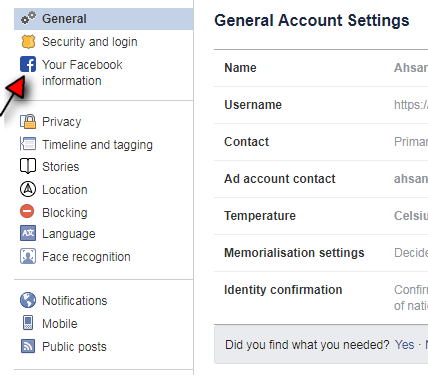The width and height of the screenshot is (428, 375).
Task: Click 'Did you find what you needed?' text
Action: tap(307, 345)
